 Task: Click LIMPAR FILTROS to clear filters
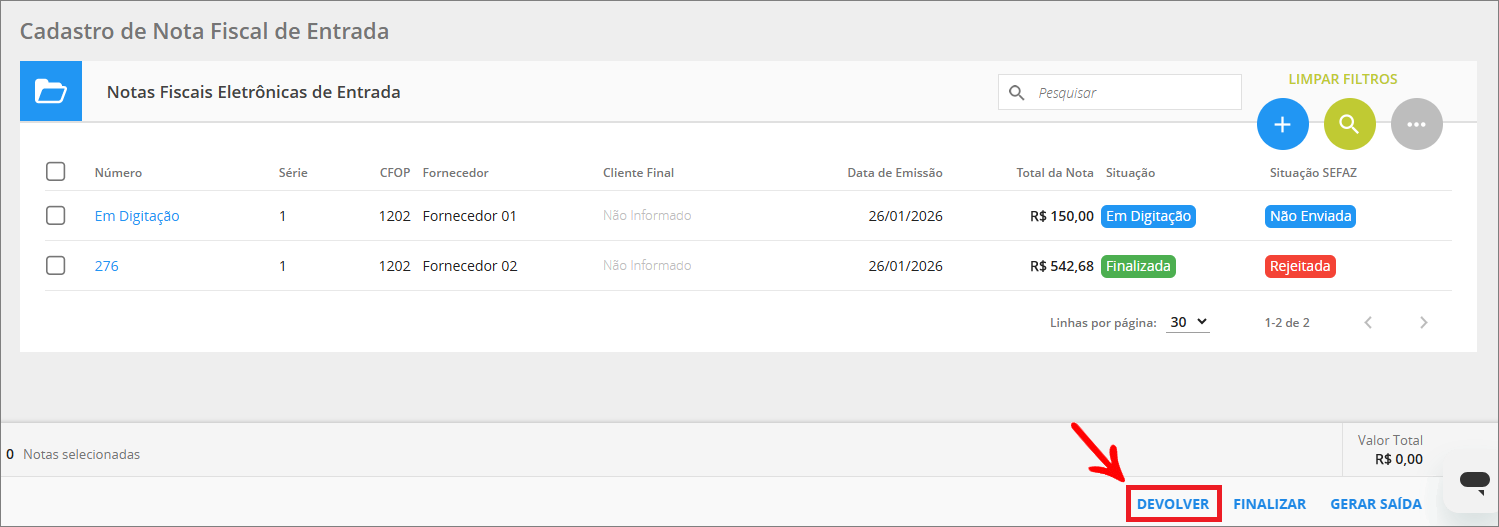click(1342, 79)
